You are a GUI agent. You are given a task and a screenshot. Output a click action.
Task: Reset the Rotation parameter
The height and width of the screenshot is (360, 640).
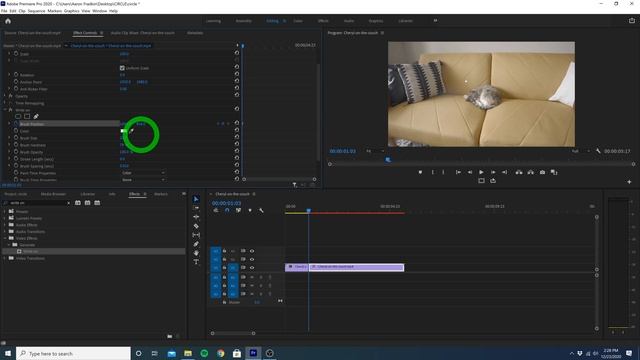[237, 74]
